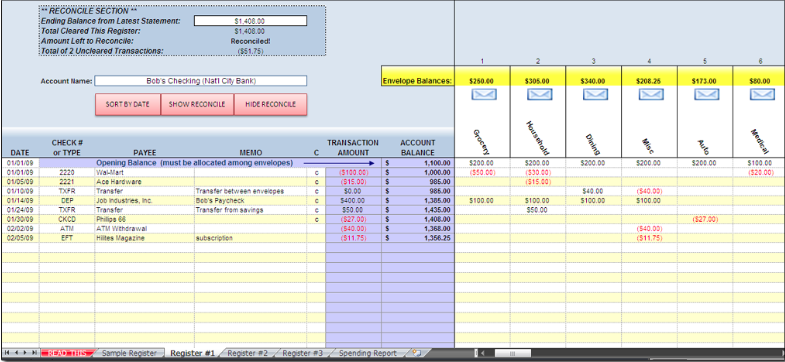
Task: Click check number 2220 cell
Action: pos(67,172)
